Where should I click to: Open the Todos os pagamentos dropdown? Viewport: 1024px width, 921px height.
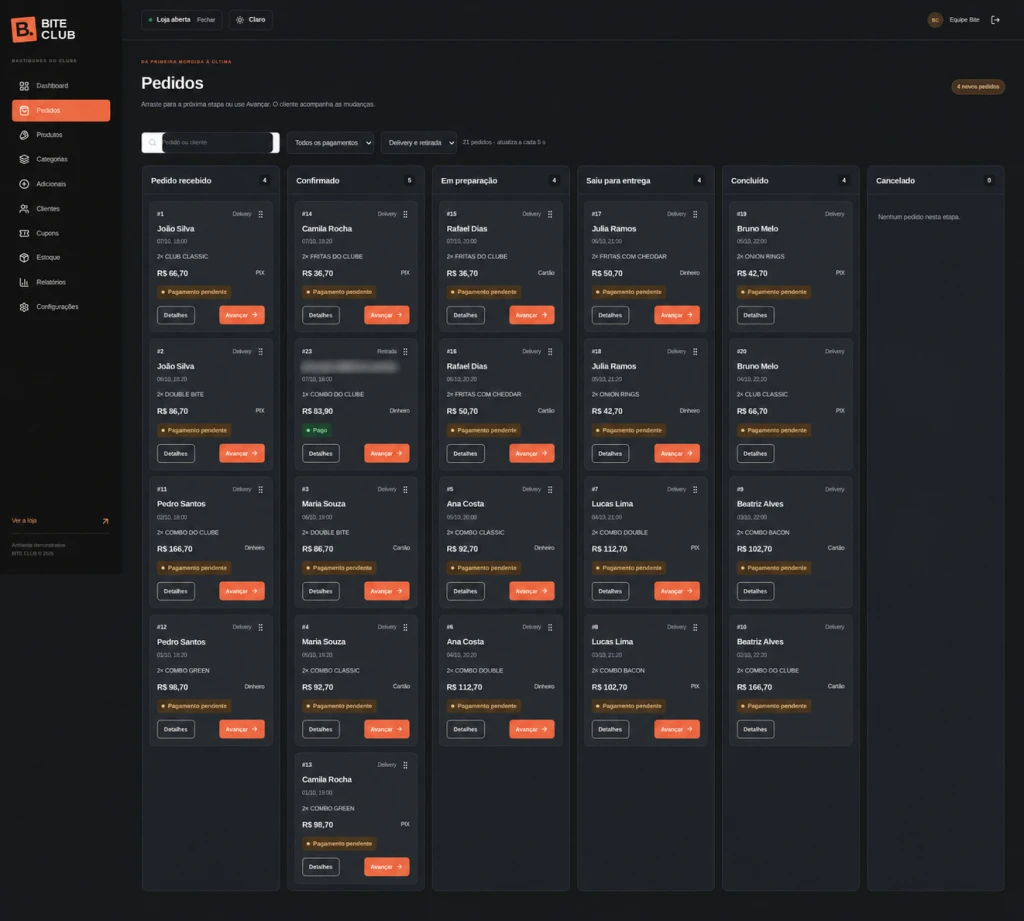(x=330, y=142)
